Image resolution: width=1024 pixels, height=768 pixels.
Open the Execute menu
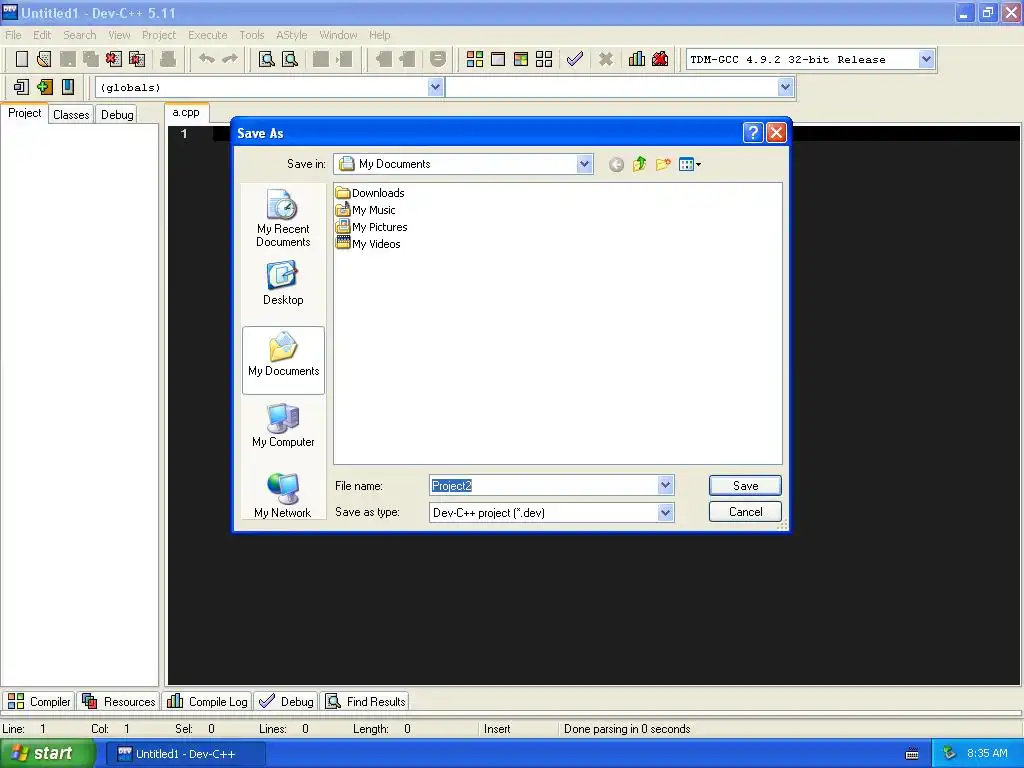pyautogui.click(x=208, y=35)
